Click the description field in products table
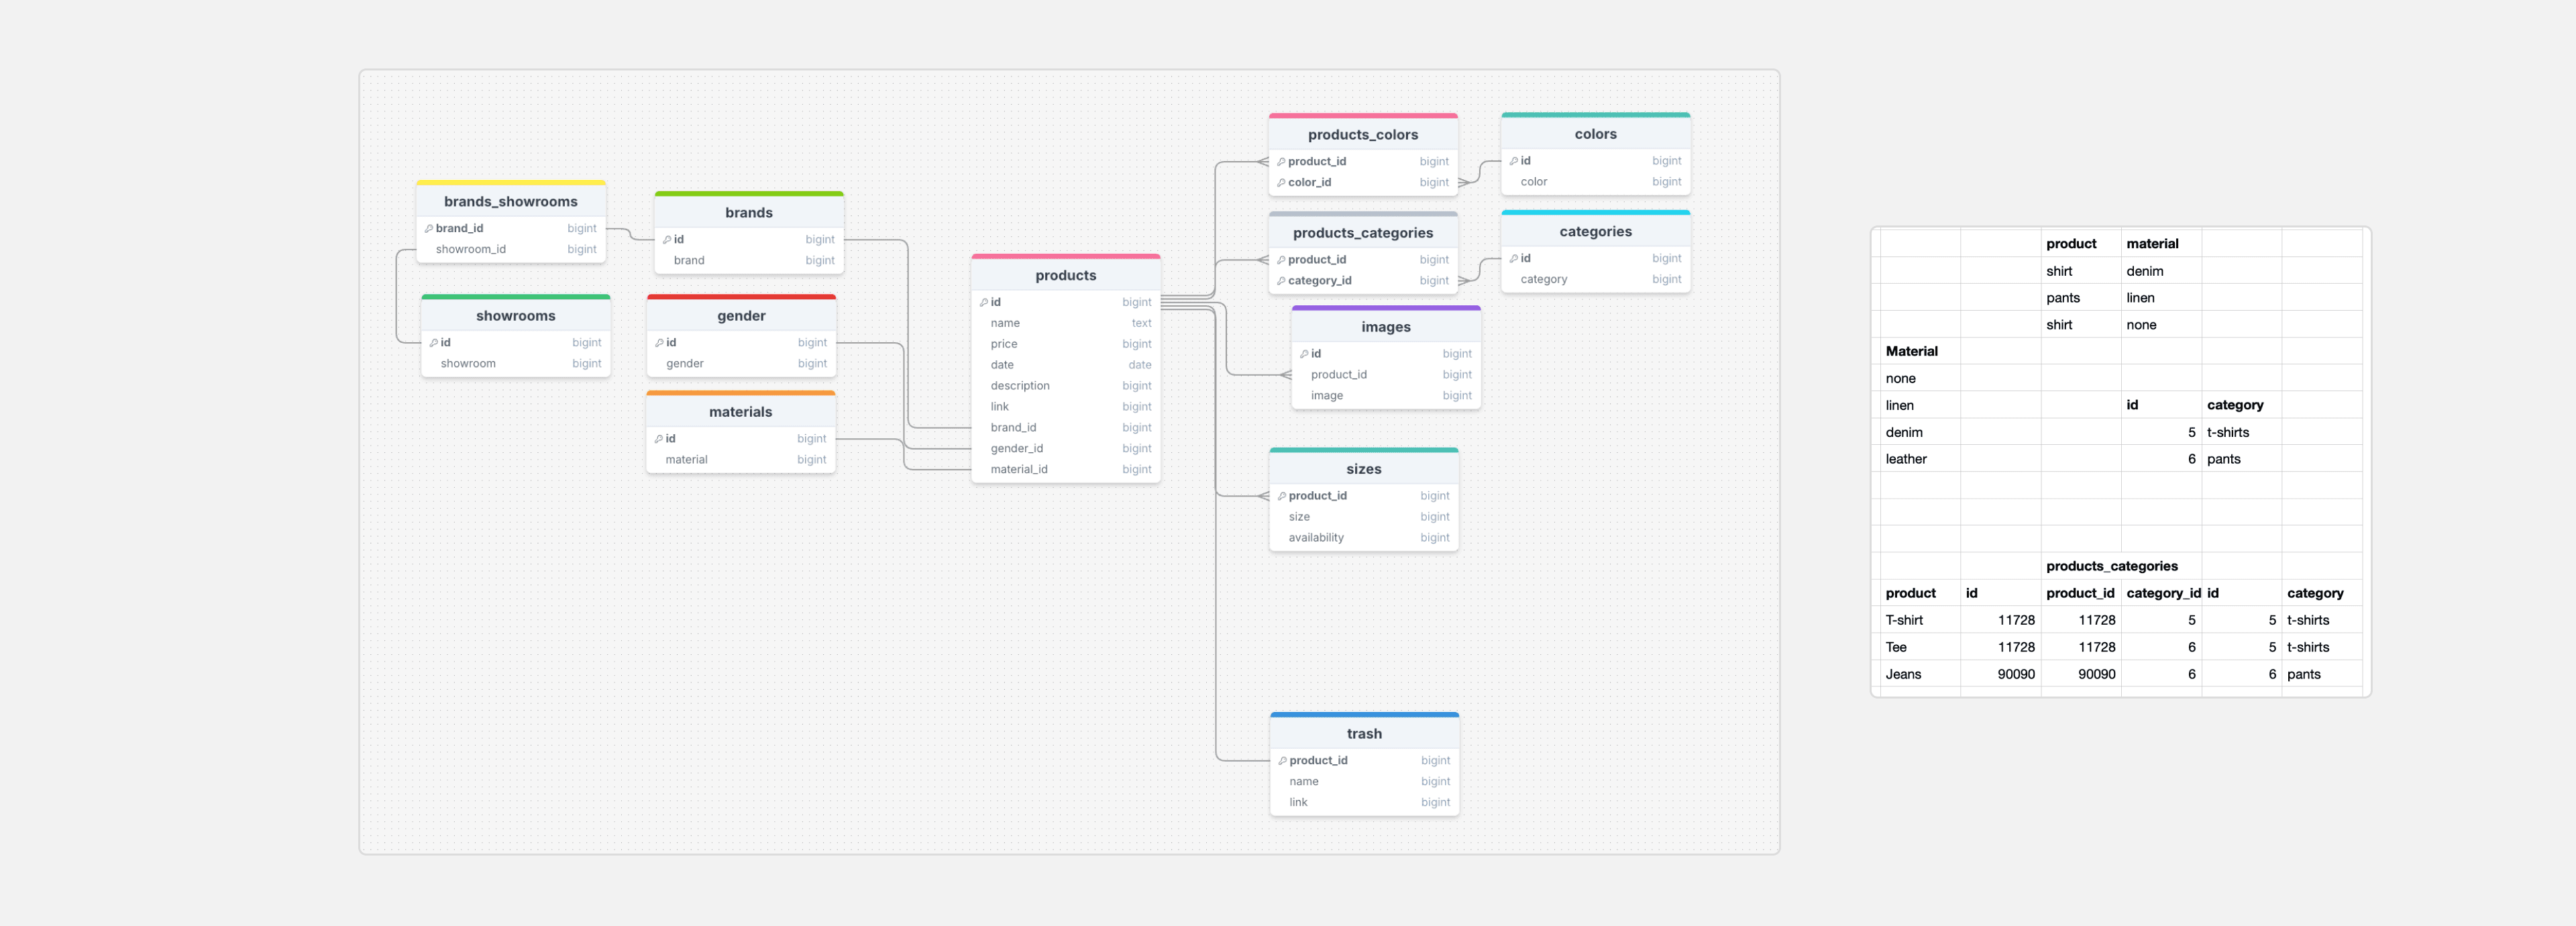 tap(1066, 386)
